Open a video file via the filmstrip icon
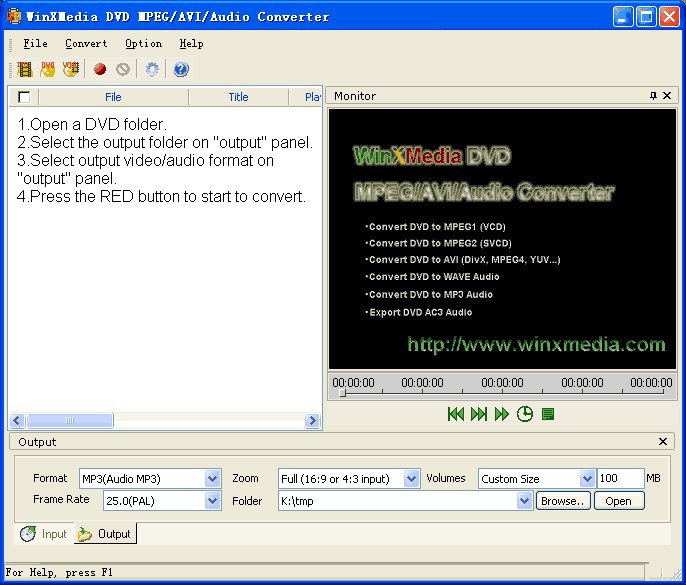Image resolution: width=686 pixels, height=585 pixels. pyautogui.click(x=24, y=69)
